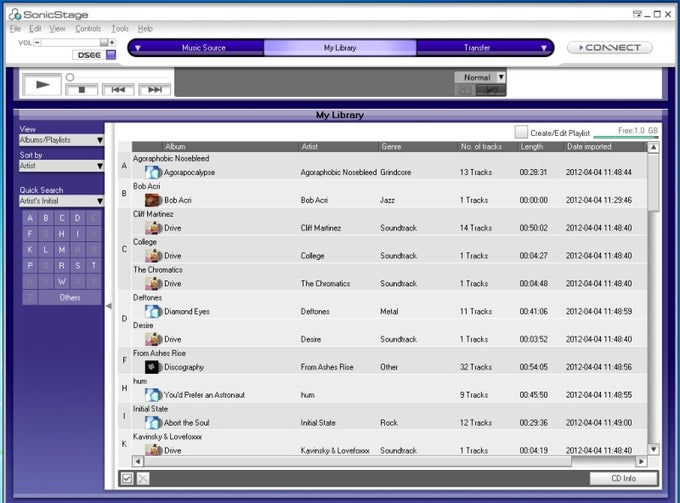Viewport: 680px width, 503px height.
Task: Click the Bob Acri album cover thumbnail
Action: coord(153,200)
